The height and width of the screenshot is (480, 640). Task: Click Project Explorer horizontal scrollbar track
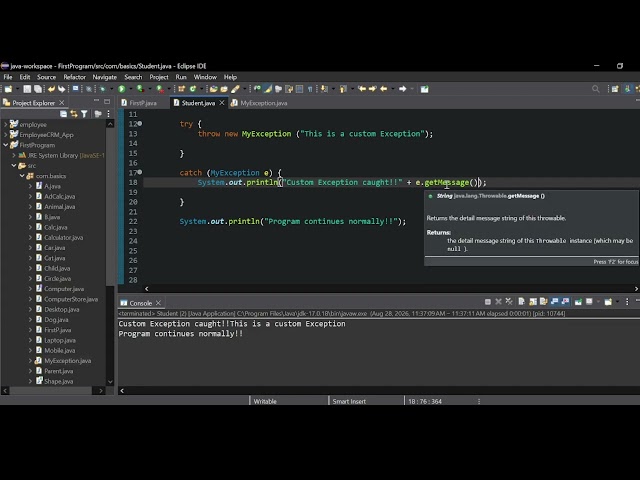tap(51, 391)
